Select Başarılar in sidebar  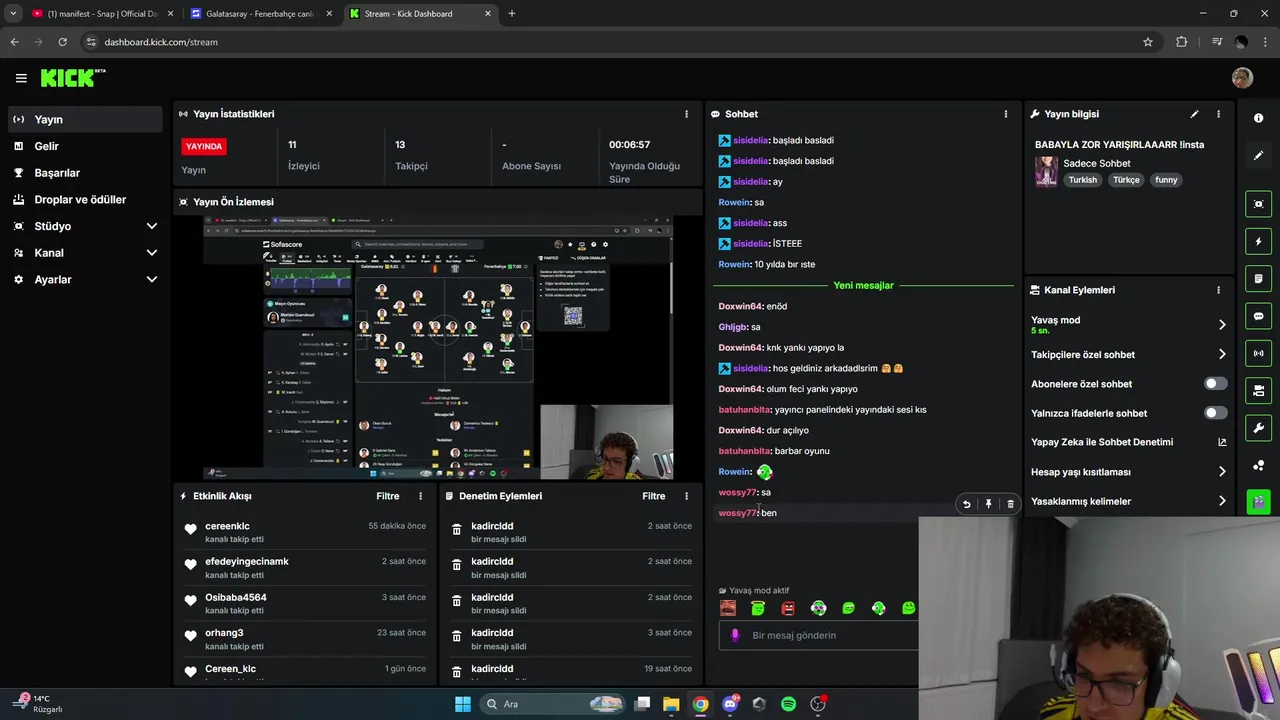click(85, 173)
